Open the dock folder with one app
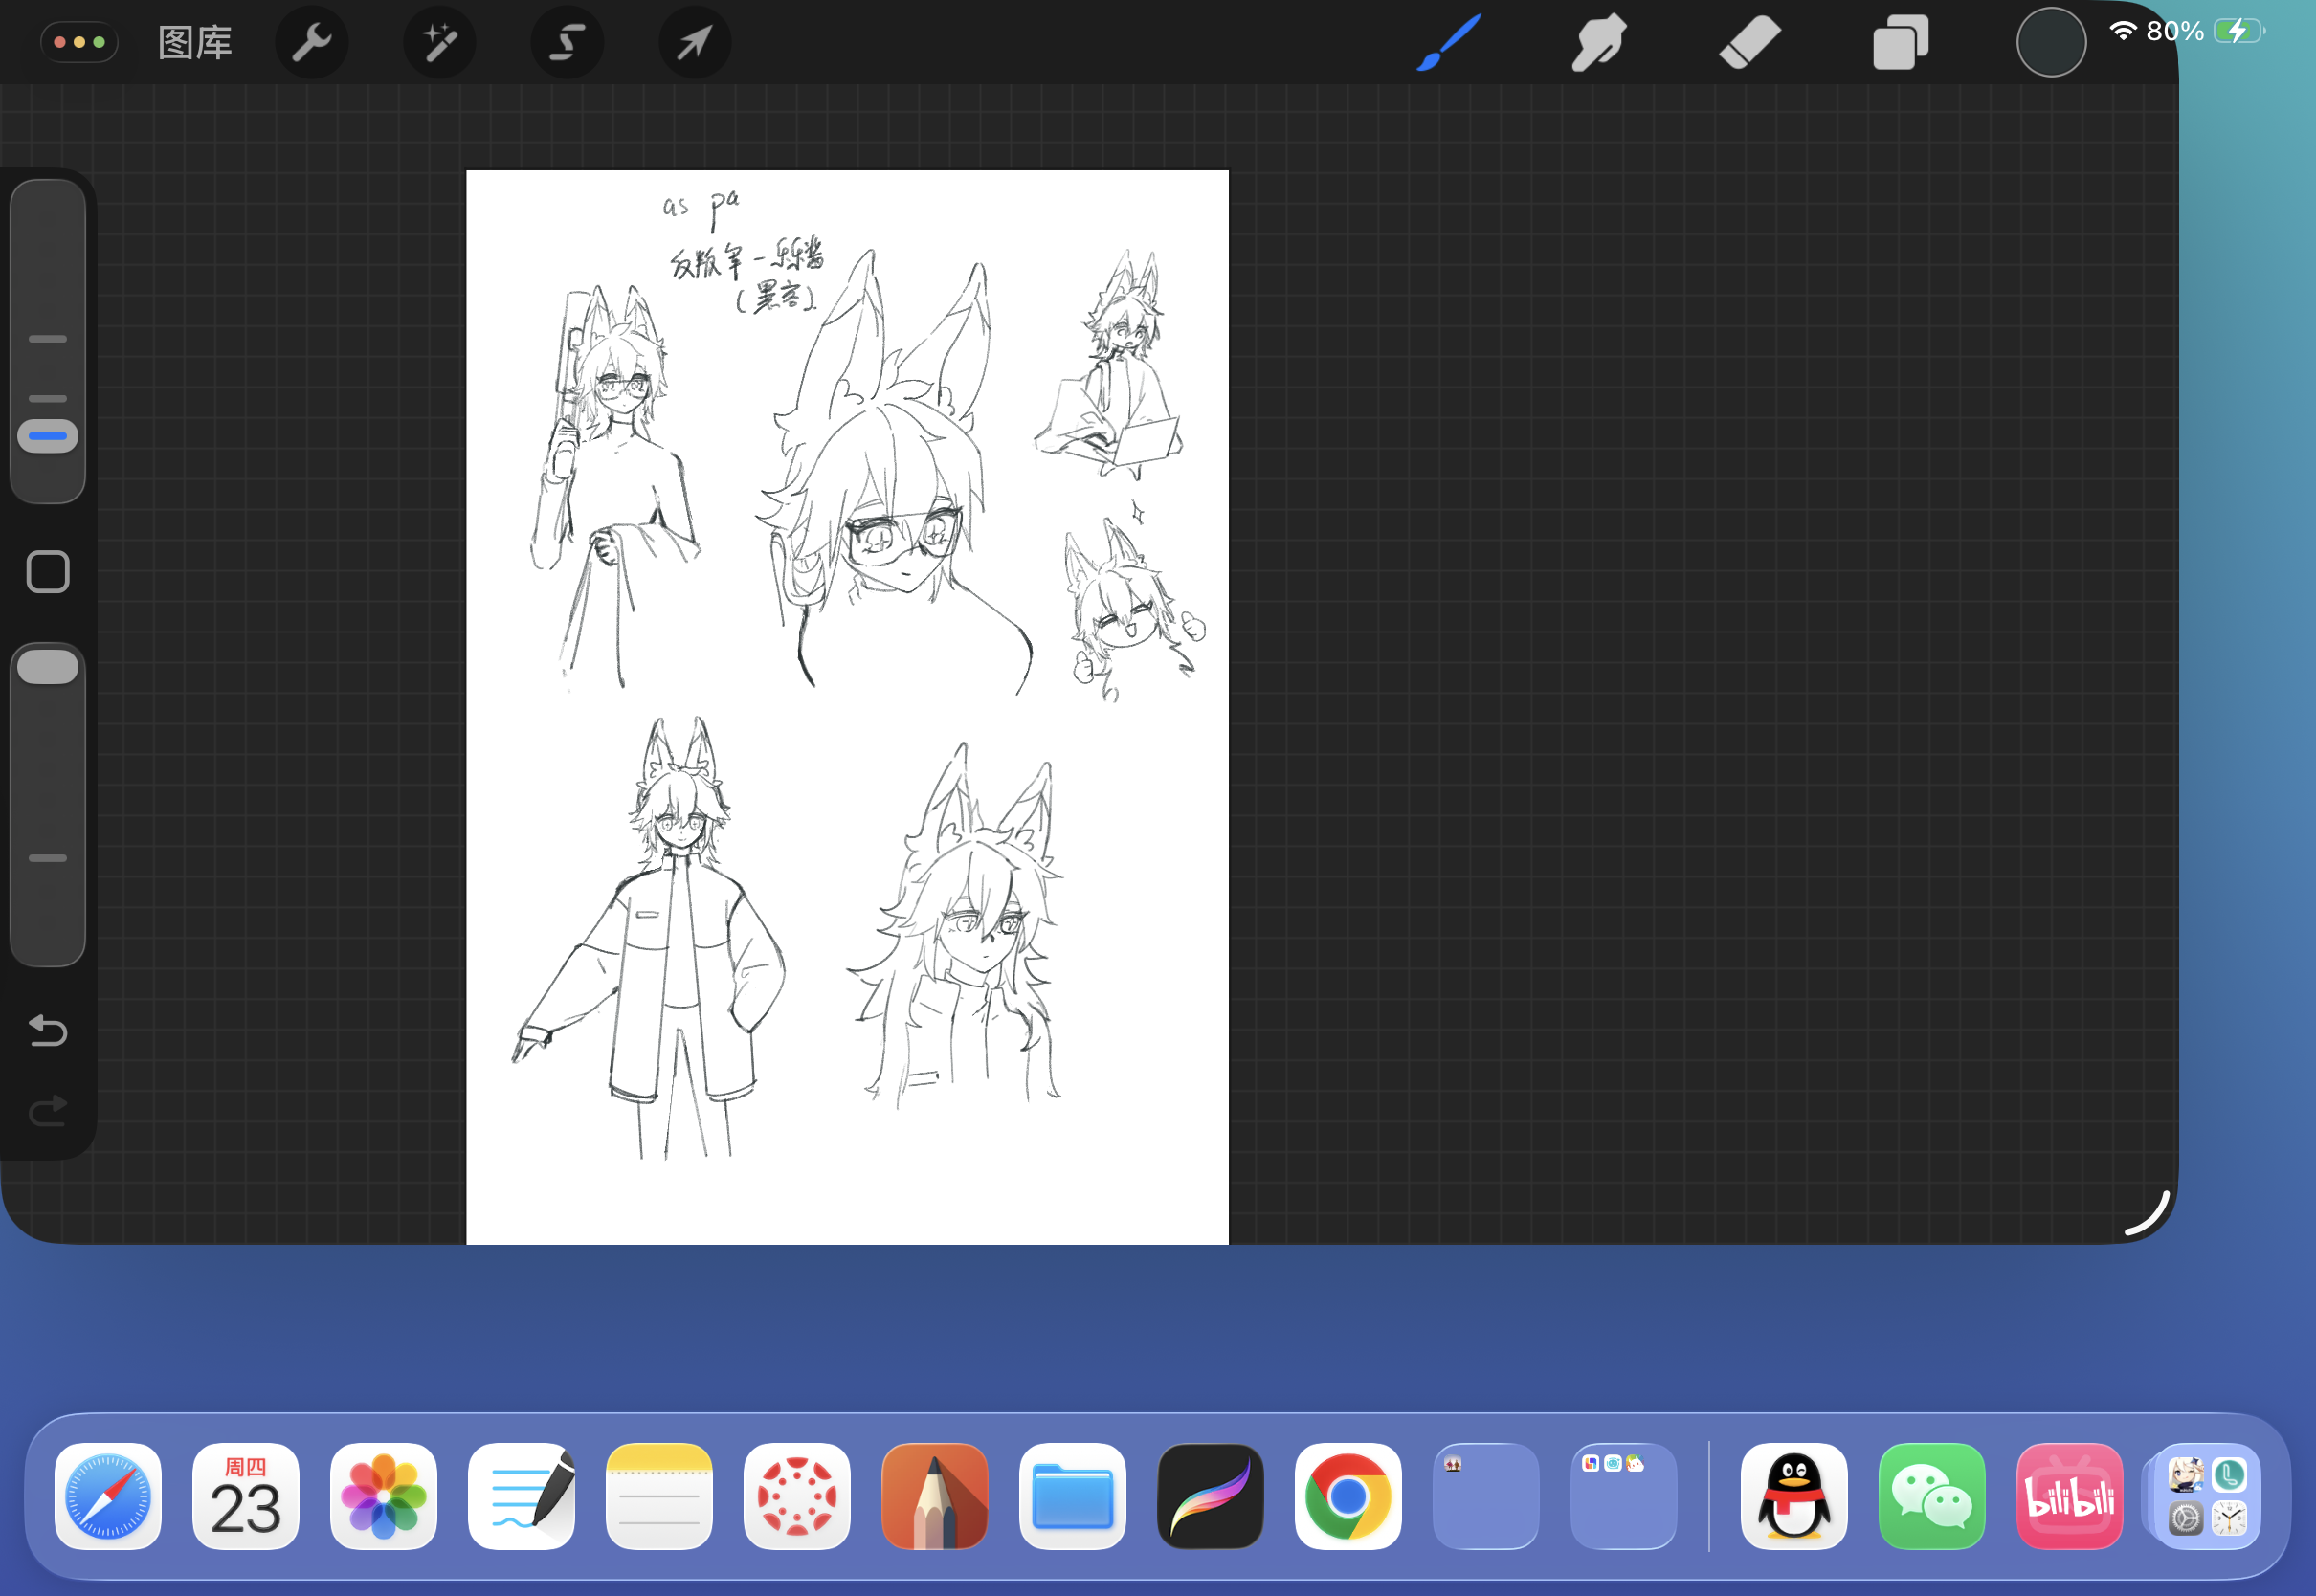2316x1596 pixels. point(1486,1496)
